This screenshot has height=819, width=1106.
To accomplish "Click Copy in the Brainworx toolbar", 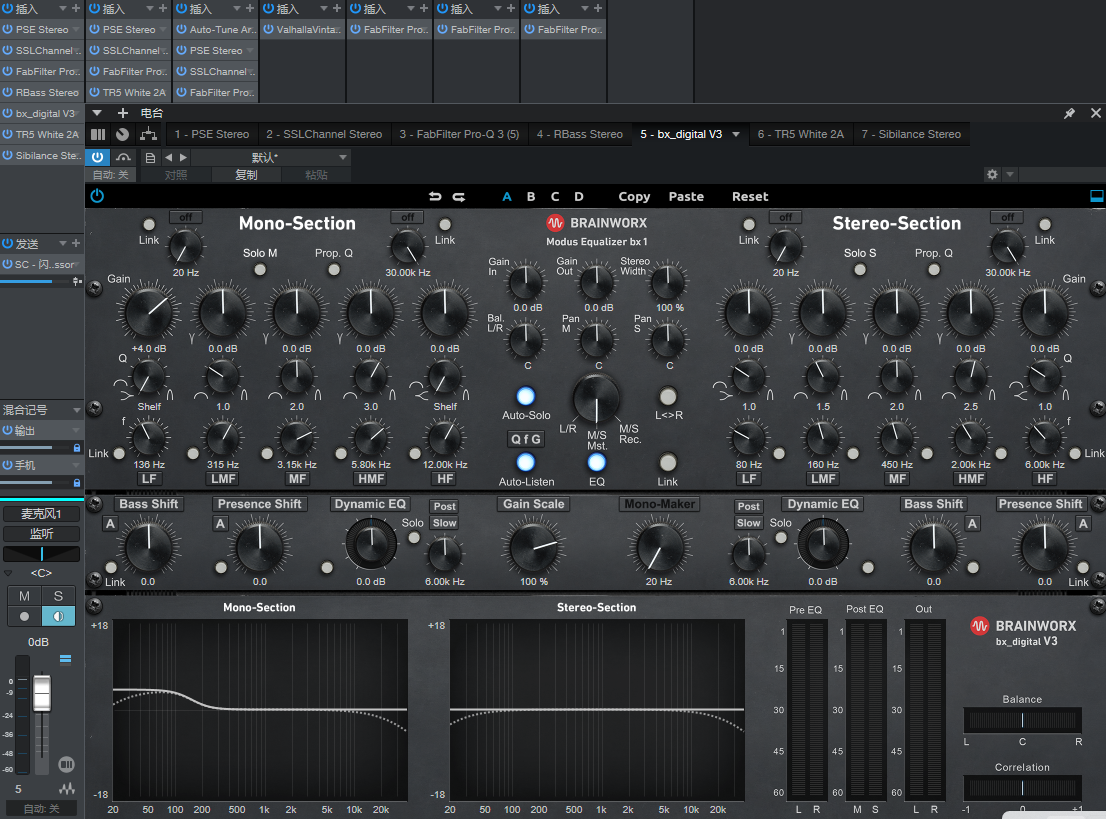I will 634,197.
